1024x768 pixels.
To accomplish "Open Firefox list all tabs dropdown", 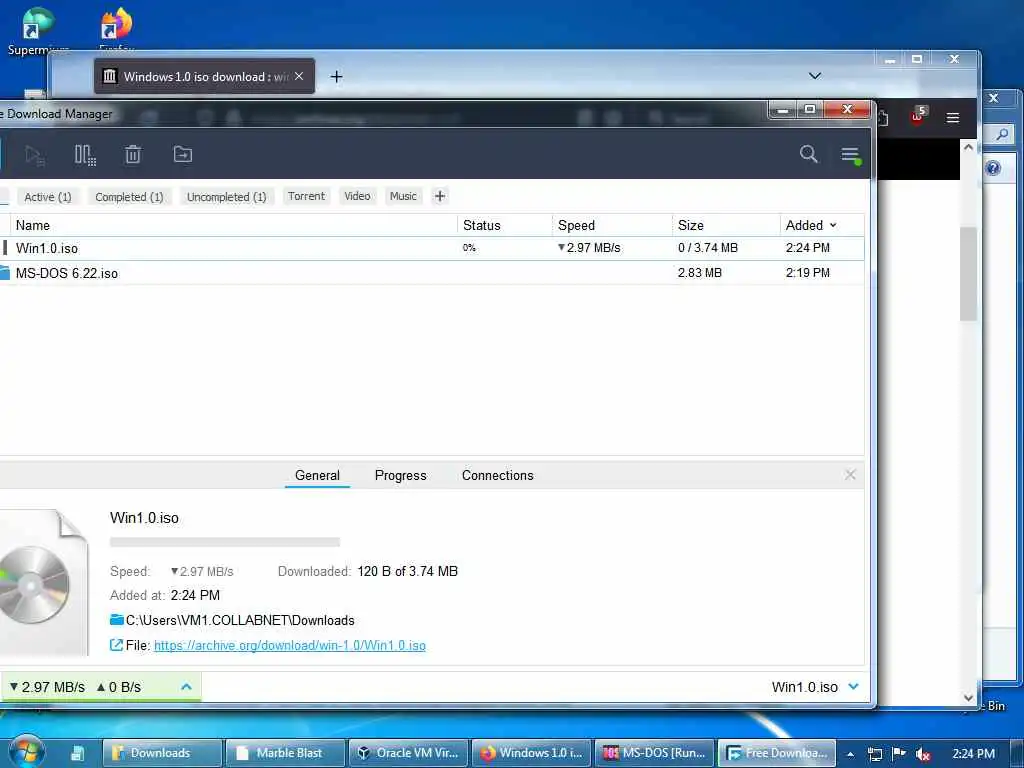I will [815, 76].
